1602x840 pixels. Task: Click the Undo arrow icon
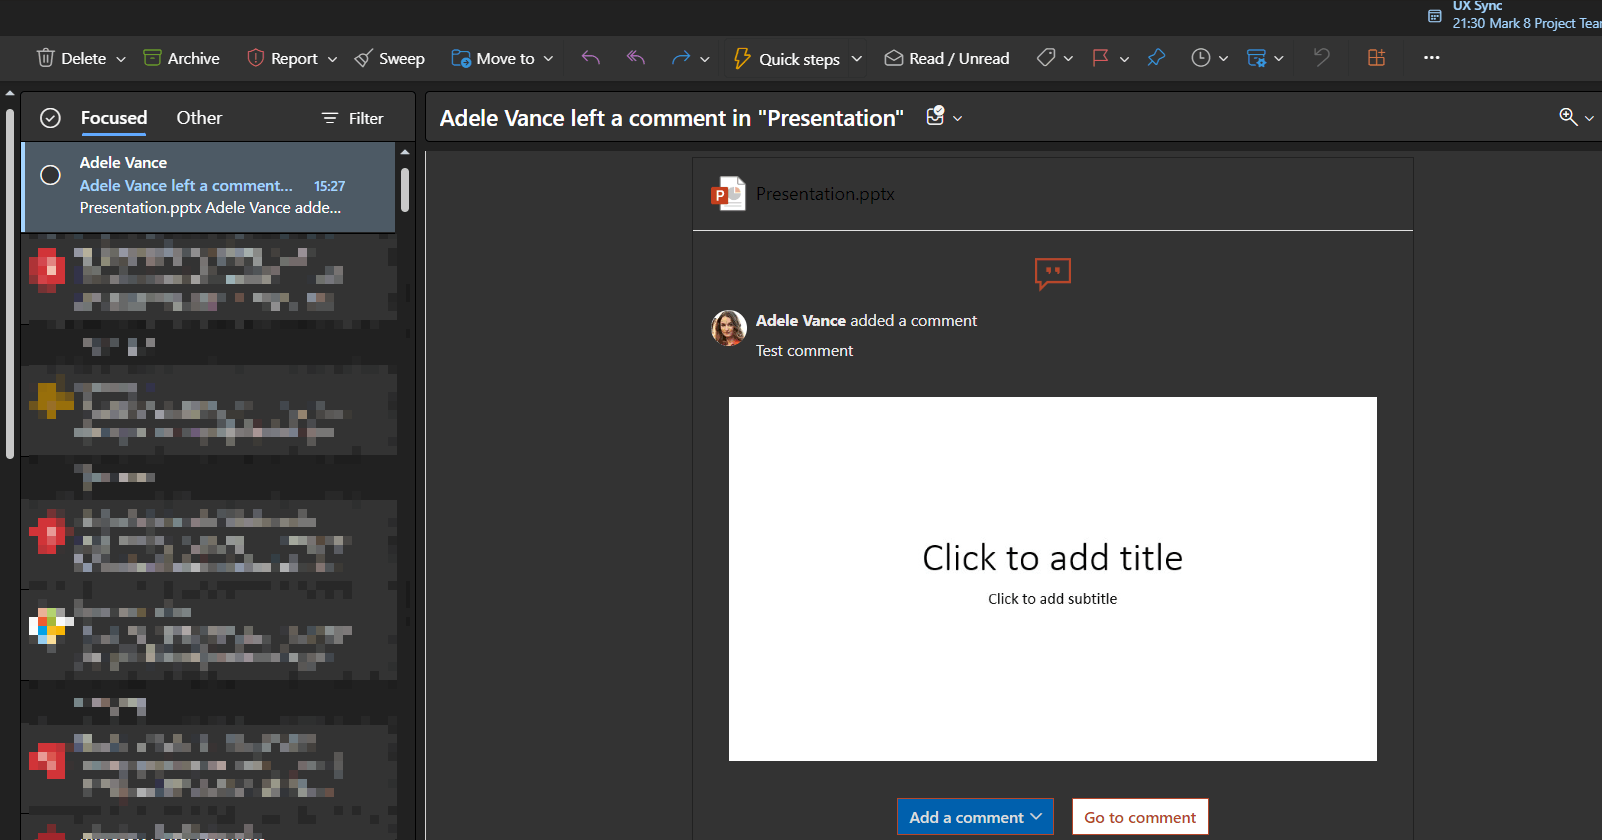coord(1322,58)
